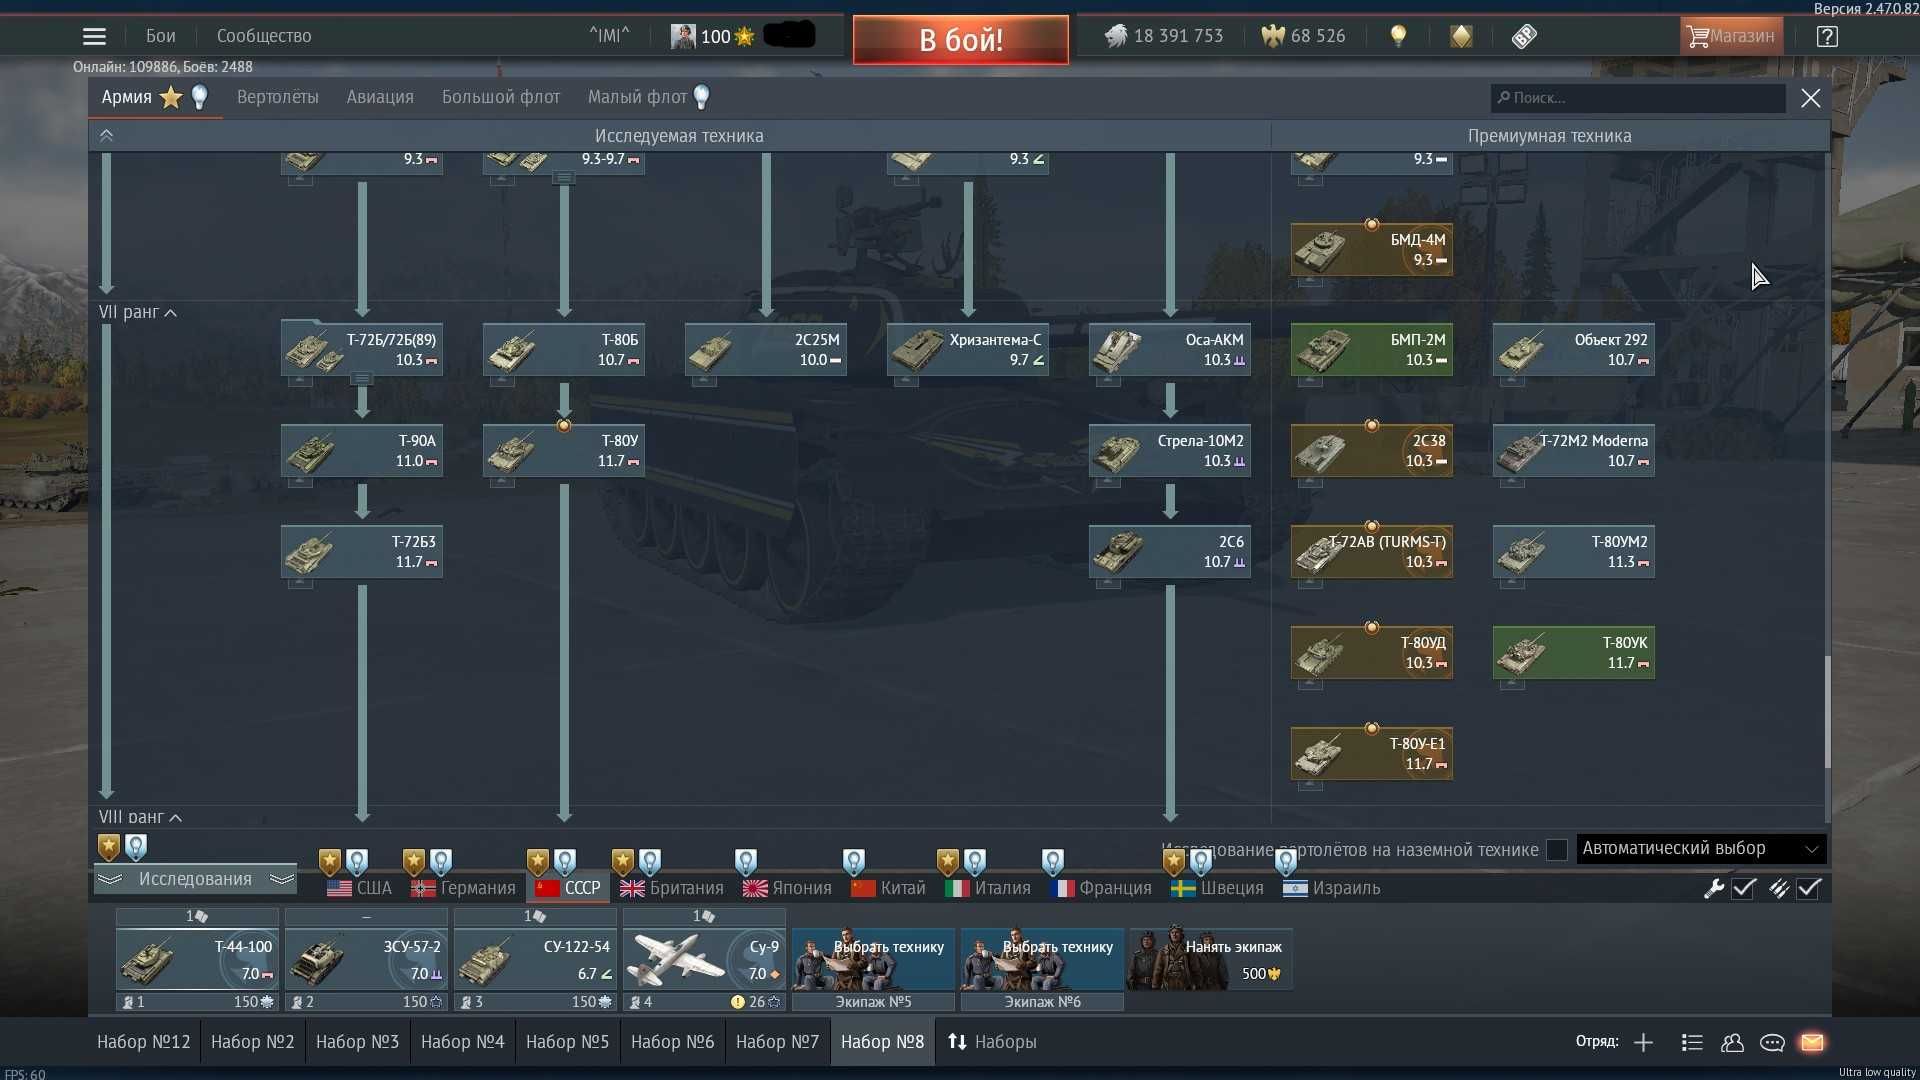Open the squad list icon
Image resolution: width=1920 pixels, height=1080 pixels.
tap(1692, 1042)
